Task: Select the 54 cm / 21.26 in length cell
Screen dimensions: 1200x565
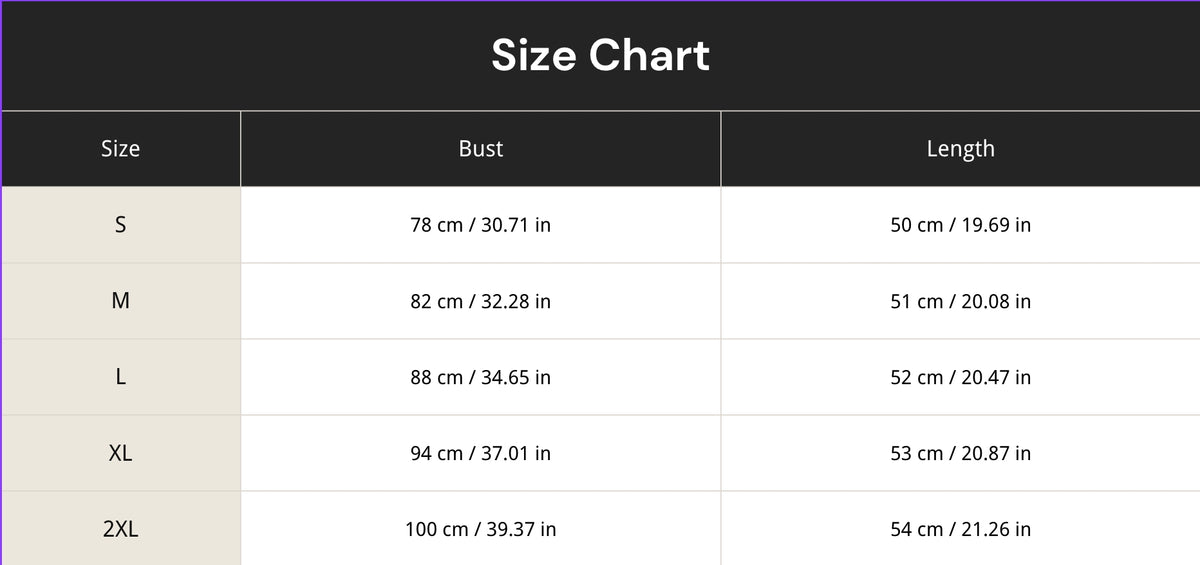Action: tap(960, 528)
